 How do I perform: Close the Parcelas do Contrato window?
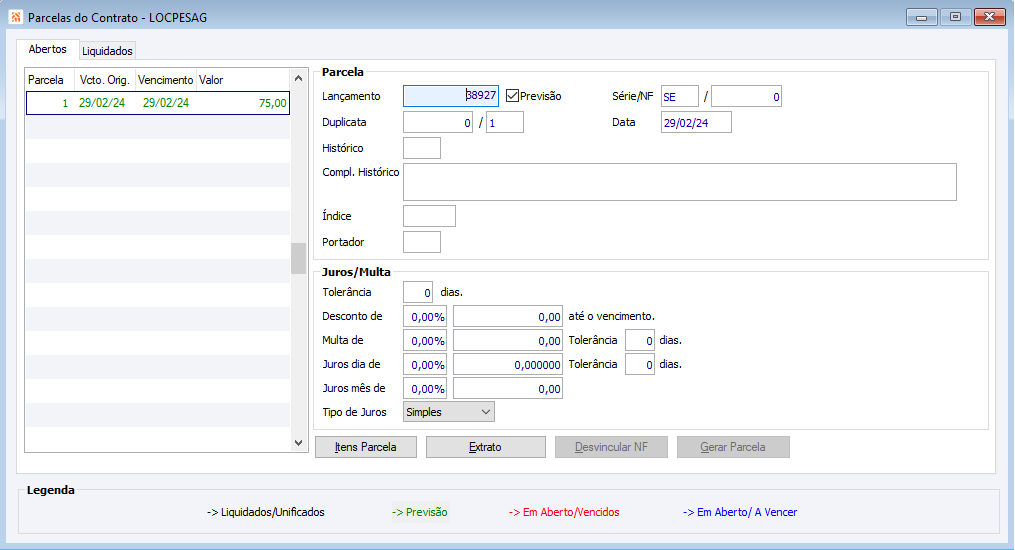click(x=990, y=17)
